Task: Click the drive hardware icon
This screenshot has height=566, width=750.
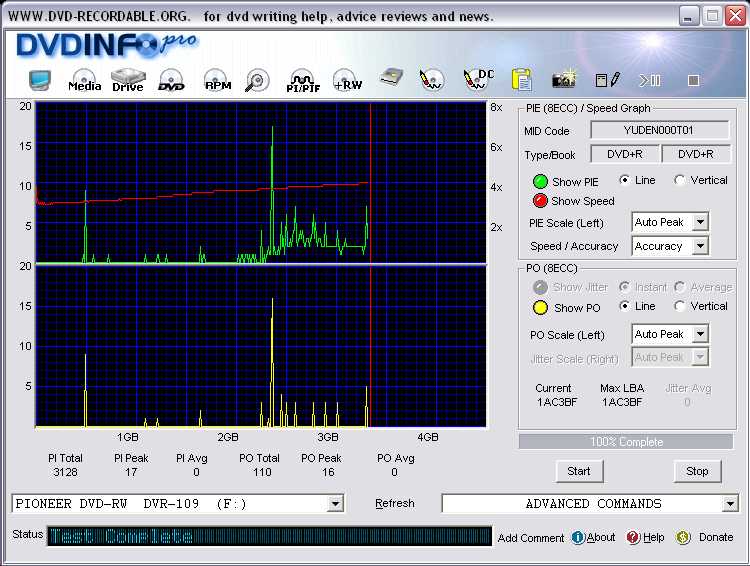Action: (x=391, y=78)
